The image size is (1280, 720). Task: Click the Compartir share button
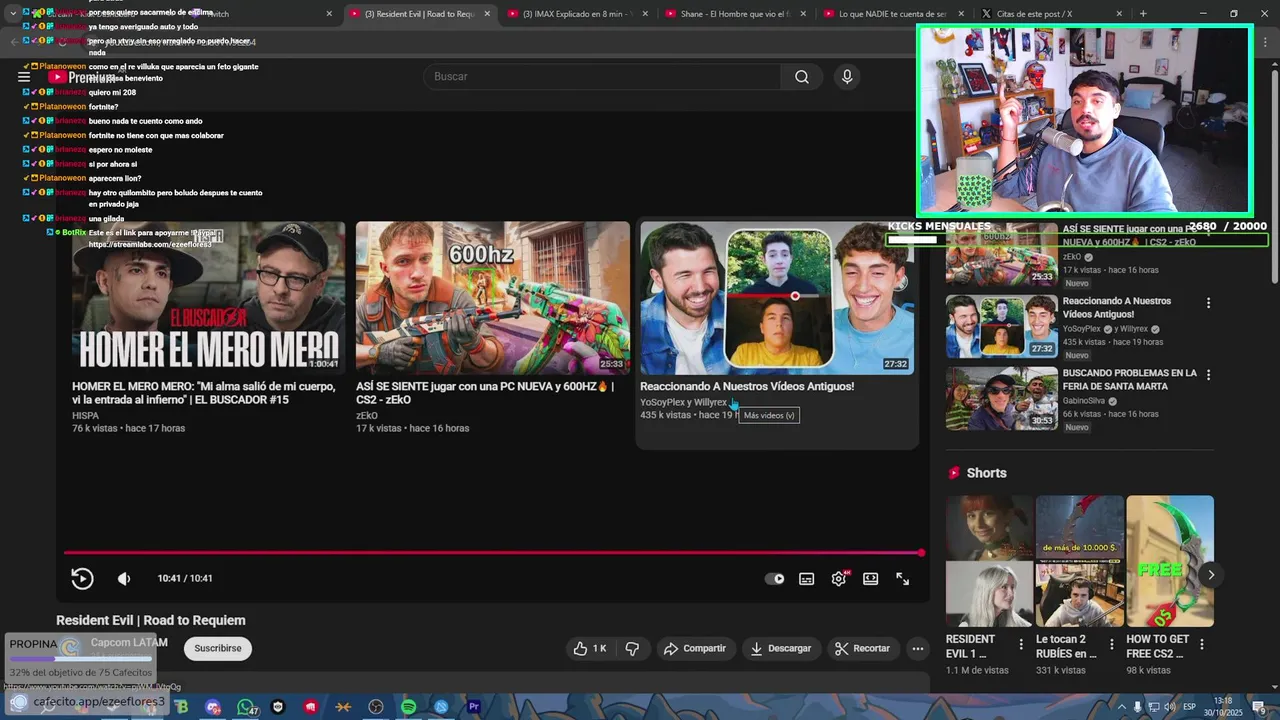[x=695, y=648]
